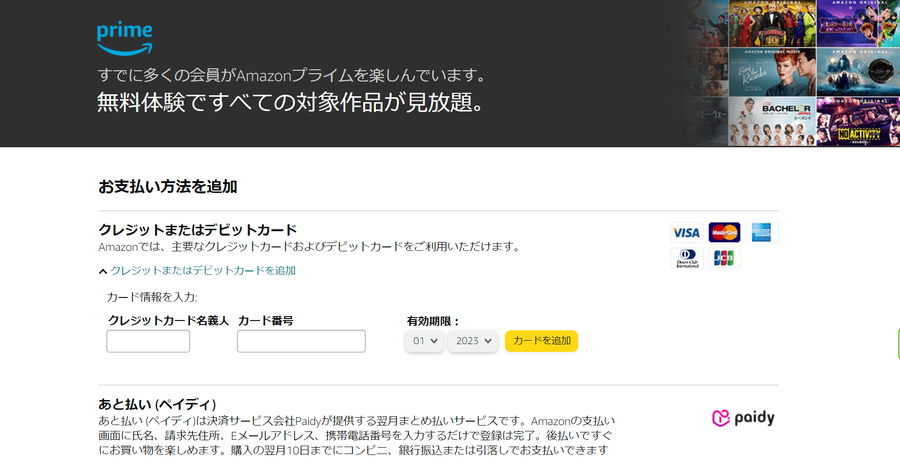Viewport: 900px width, 458px height.
Task: Click The Bachelor Japan thumbnail
Action: click(772, 121)
